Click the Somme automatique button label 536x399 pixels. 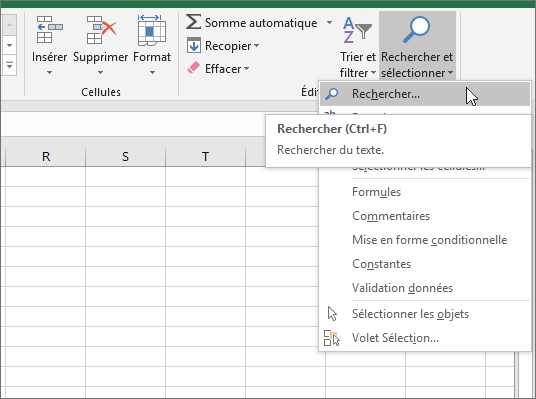(261, 23)
